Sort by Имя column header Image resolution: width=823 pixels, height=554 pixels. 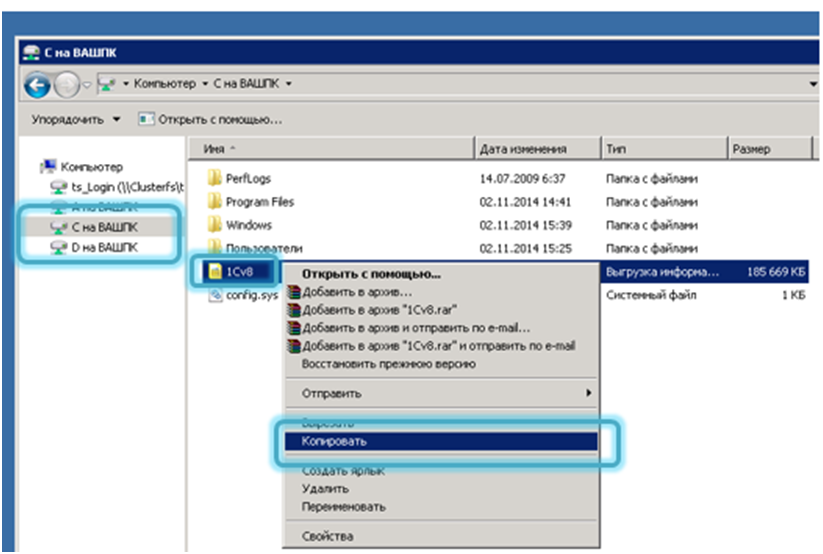(x=331, y=149)
